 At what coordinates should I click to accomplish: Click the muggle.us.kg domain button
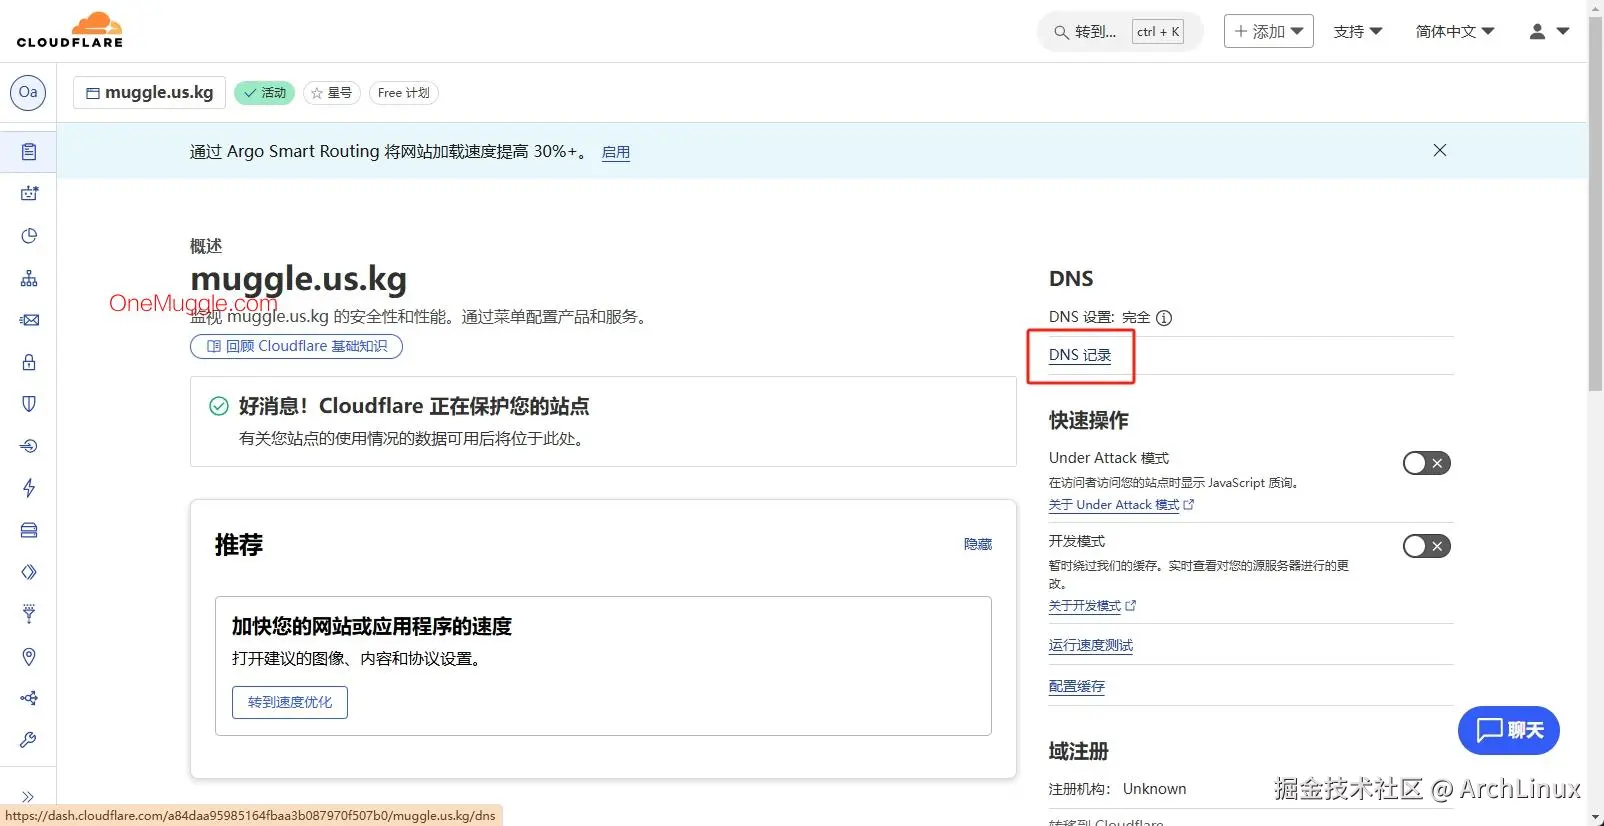(x=149, y=92)
